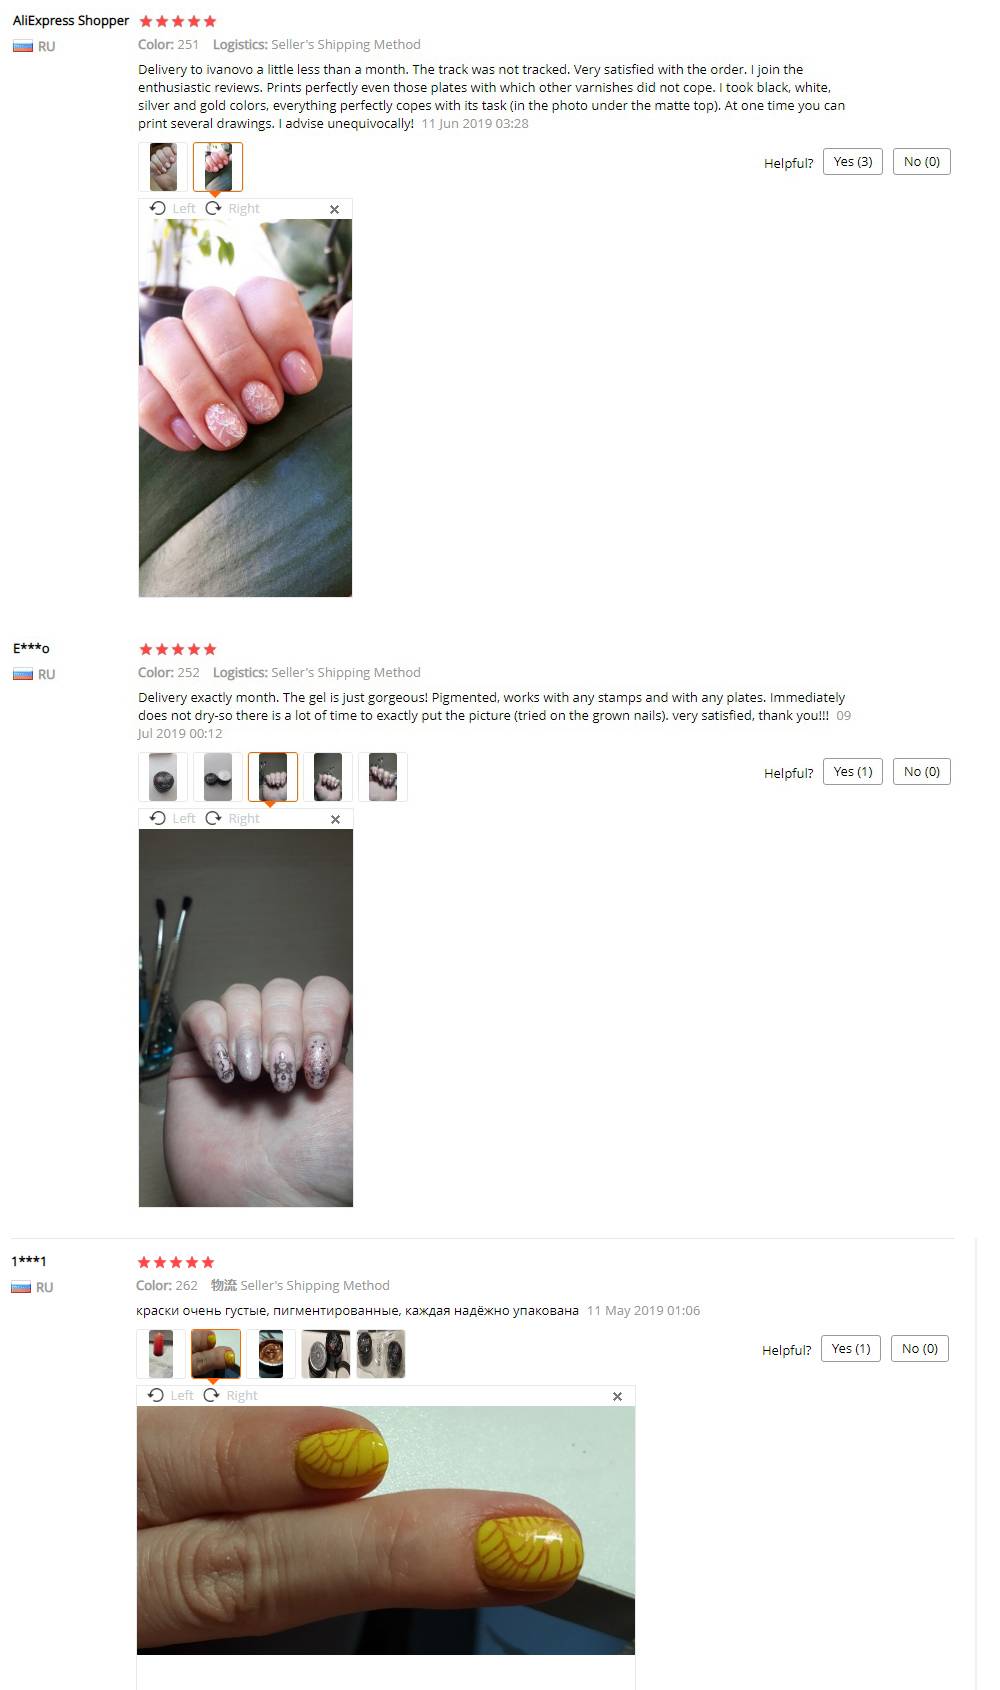Open last jar thumbnail in 1***1's review
This screenshot has height=1690, width=1000.
point(381,1354)
